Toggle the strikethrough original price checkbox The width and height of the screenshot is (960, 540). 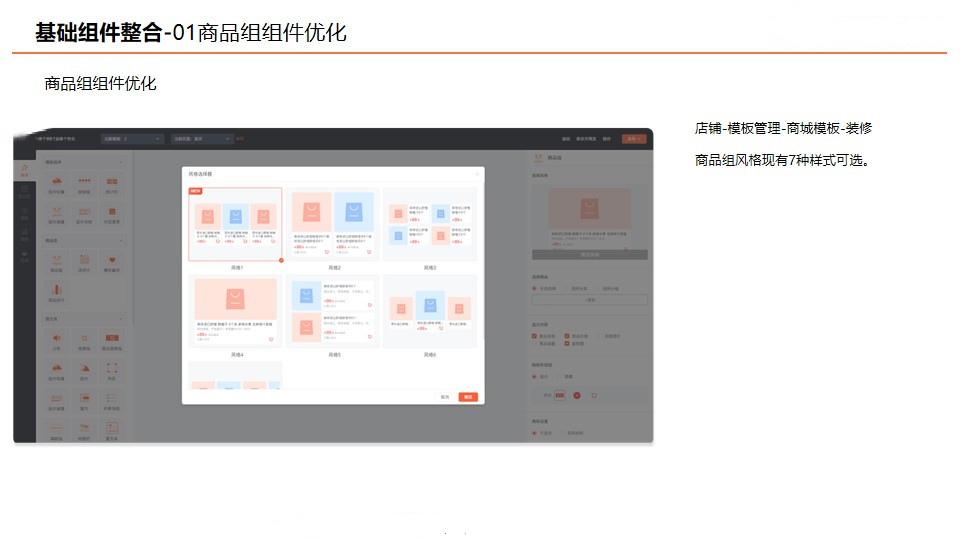[600, 336]
